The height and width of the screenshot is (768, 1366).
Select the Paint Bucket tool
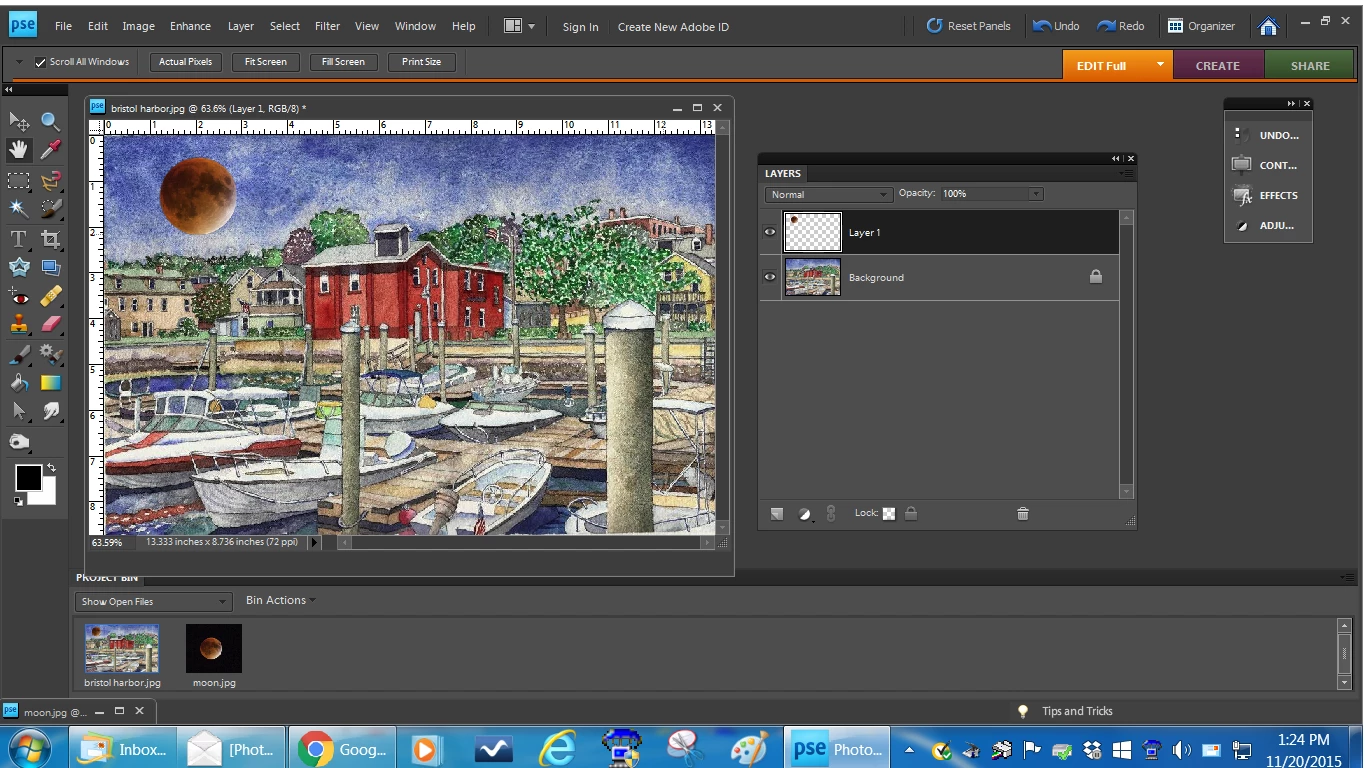[19, 382]
